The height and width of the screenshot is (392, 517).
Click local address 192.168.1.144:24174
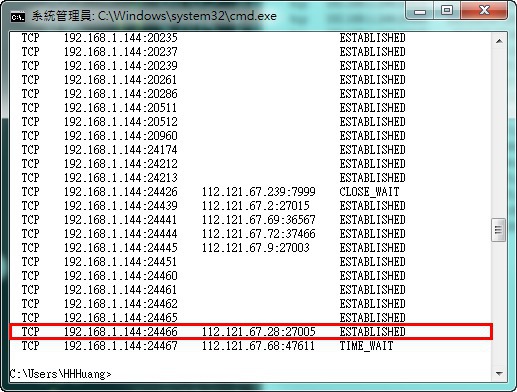point(121,150)
